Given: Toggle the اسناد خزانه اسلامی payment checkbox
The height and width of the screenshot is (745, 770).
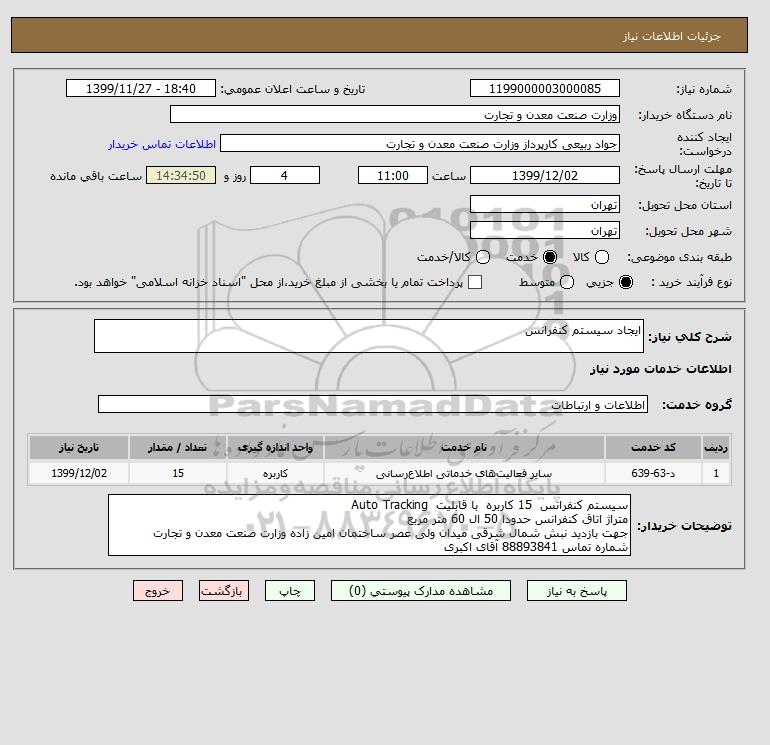Looking at the screenshot, I should 475,282.
